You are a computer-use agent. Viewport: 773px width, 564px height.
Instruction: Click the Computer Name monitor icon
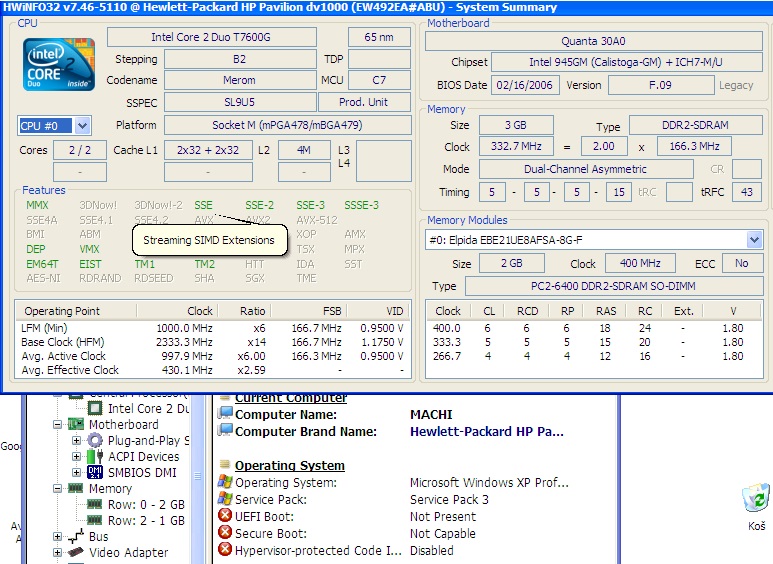225,413
